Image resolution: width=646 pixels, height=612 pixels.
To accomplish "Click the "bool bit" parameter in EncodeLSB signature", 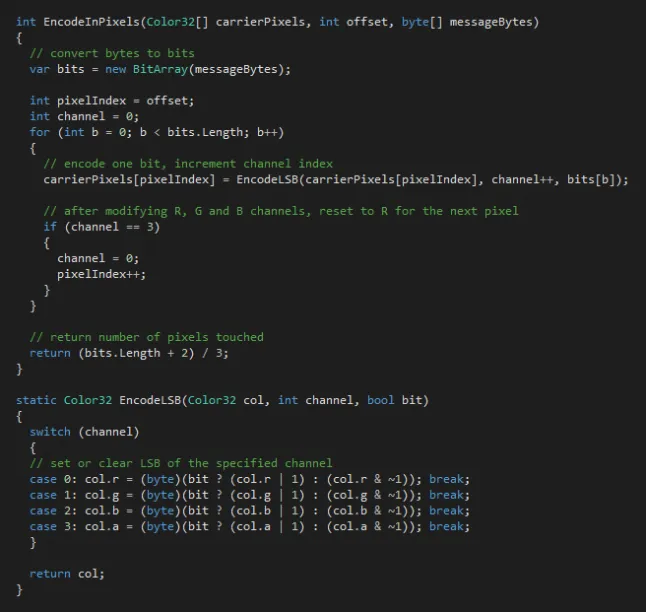I will [394, 401].
